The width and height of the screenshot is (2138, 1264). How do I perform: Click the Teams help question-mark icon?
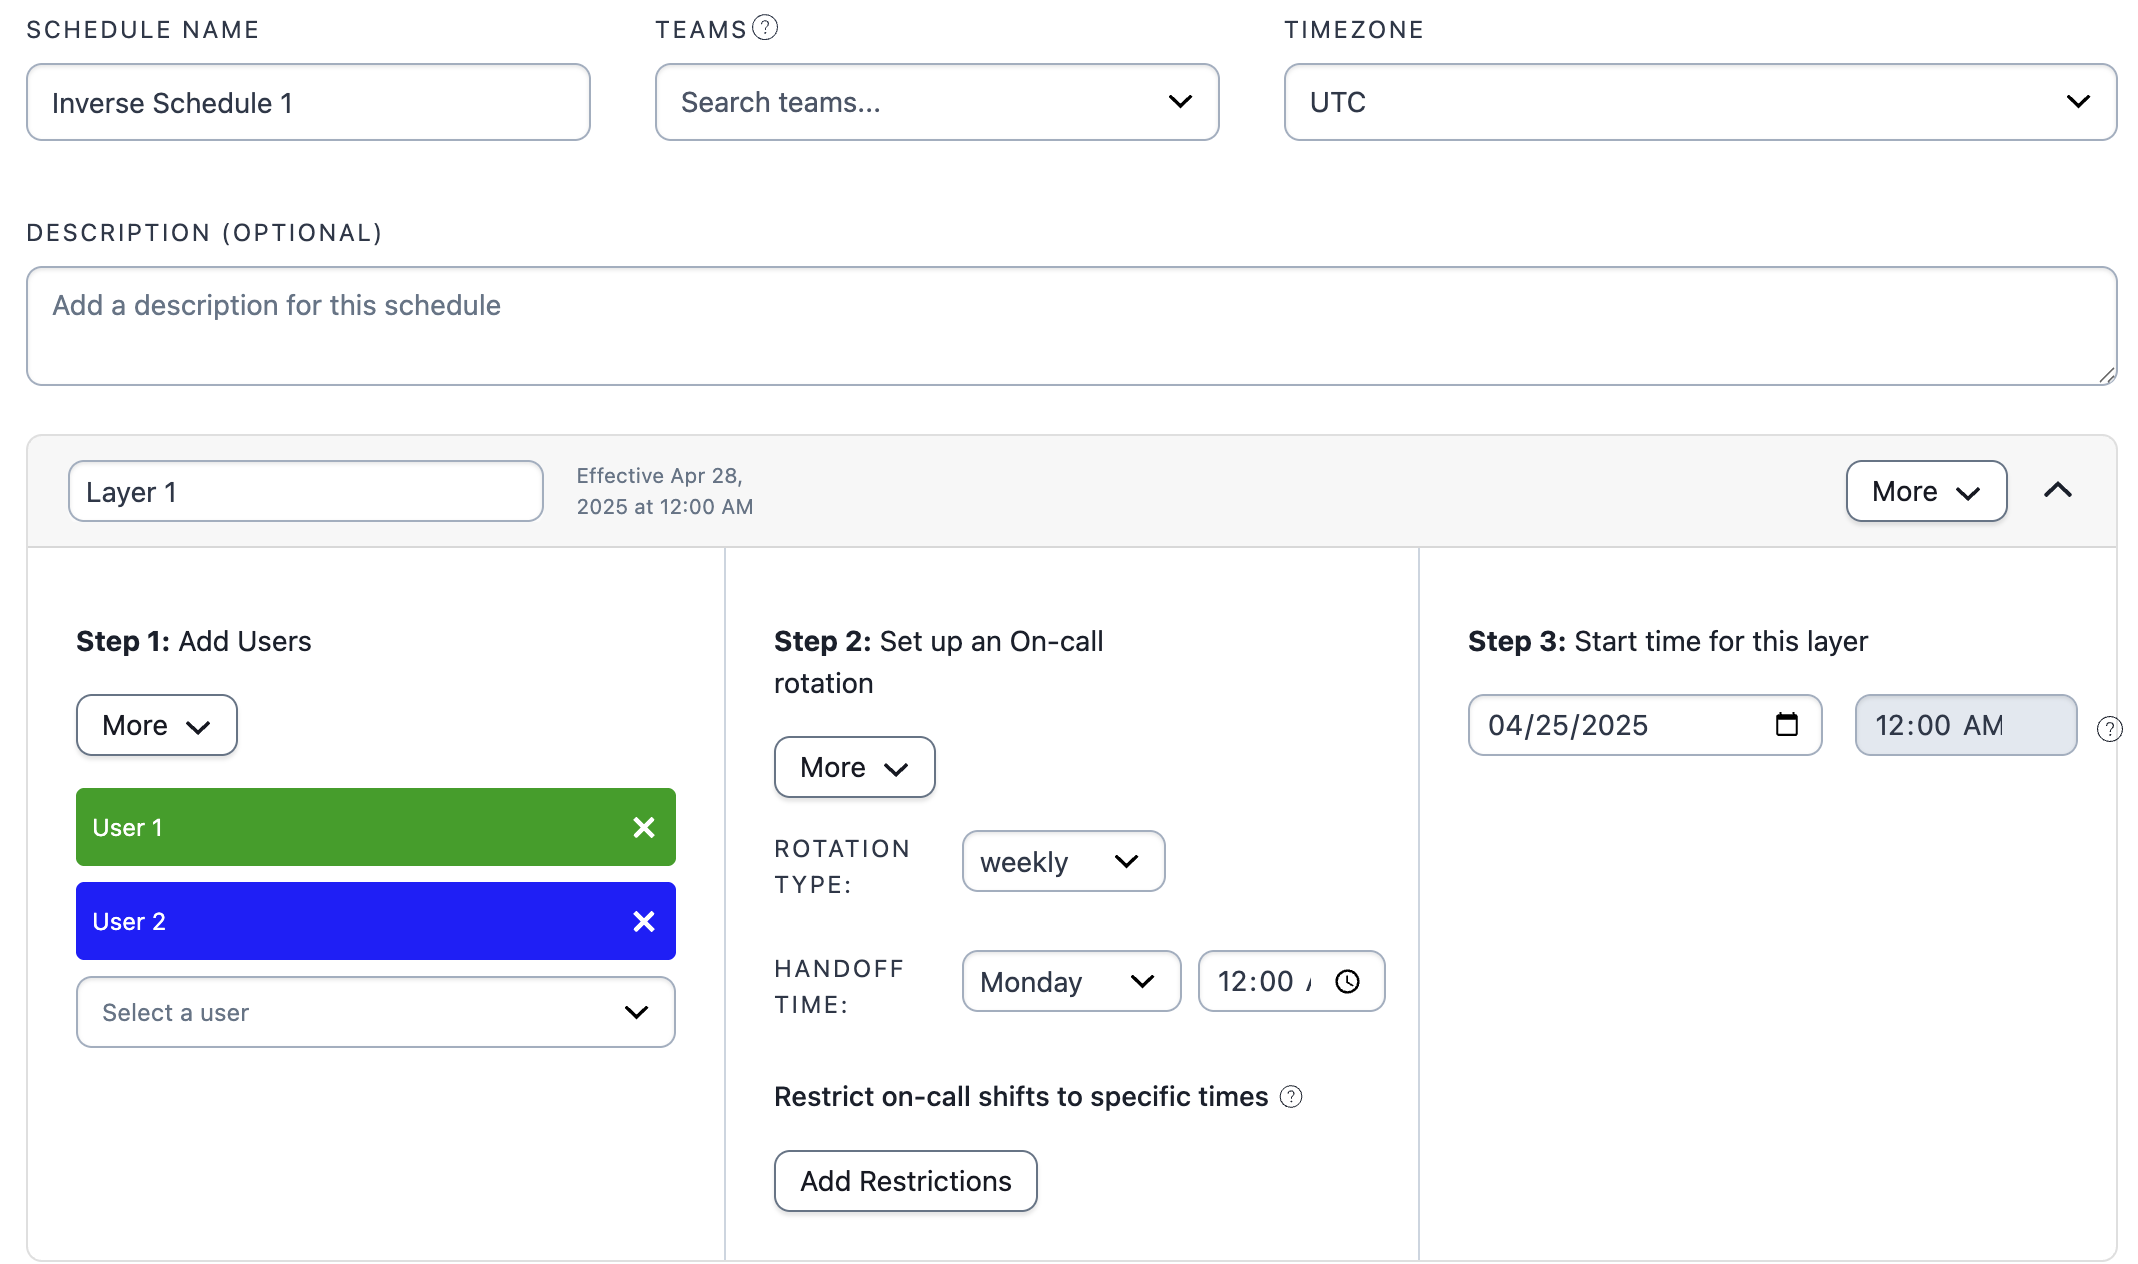tap(765, 28)
